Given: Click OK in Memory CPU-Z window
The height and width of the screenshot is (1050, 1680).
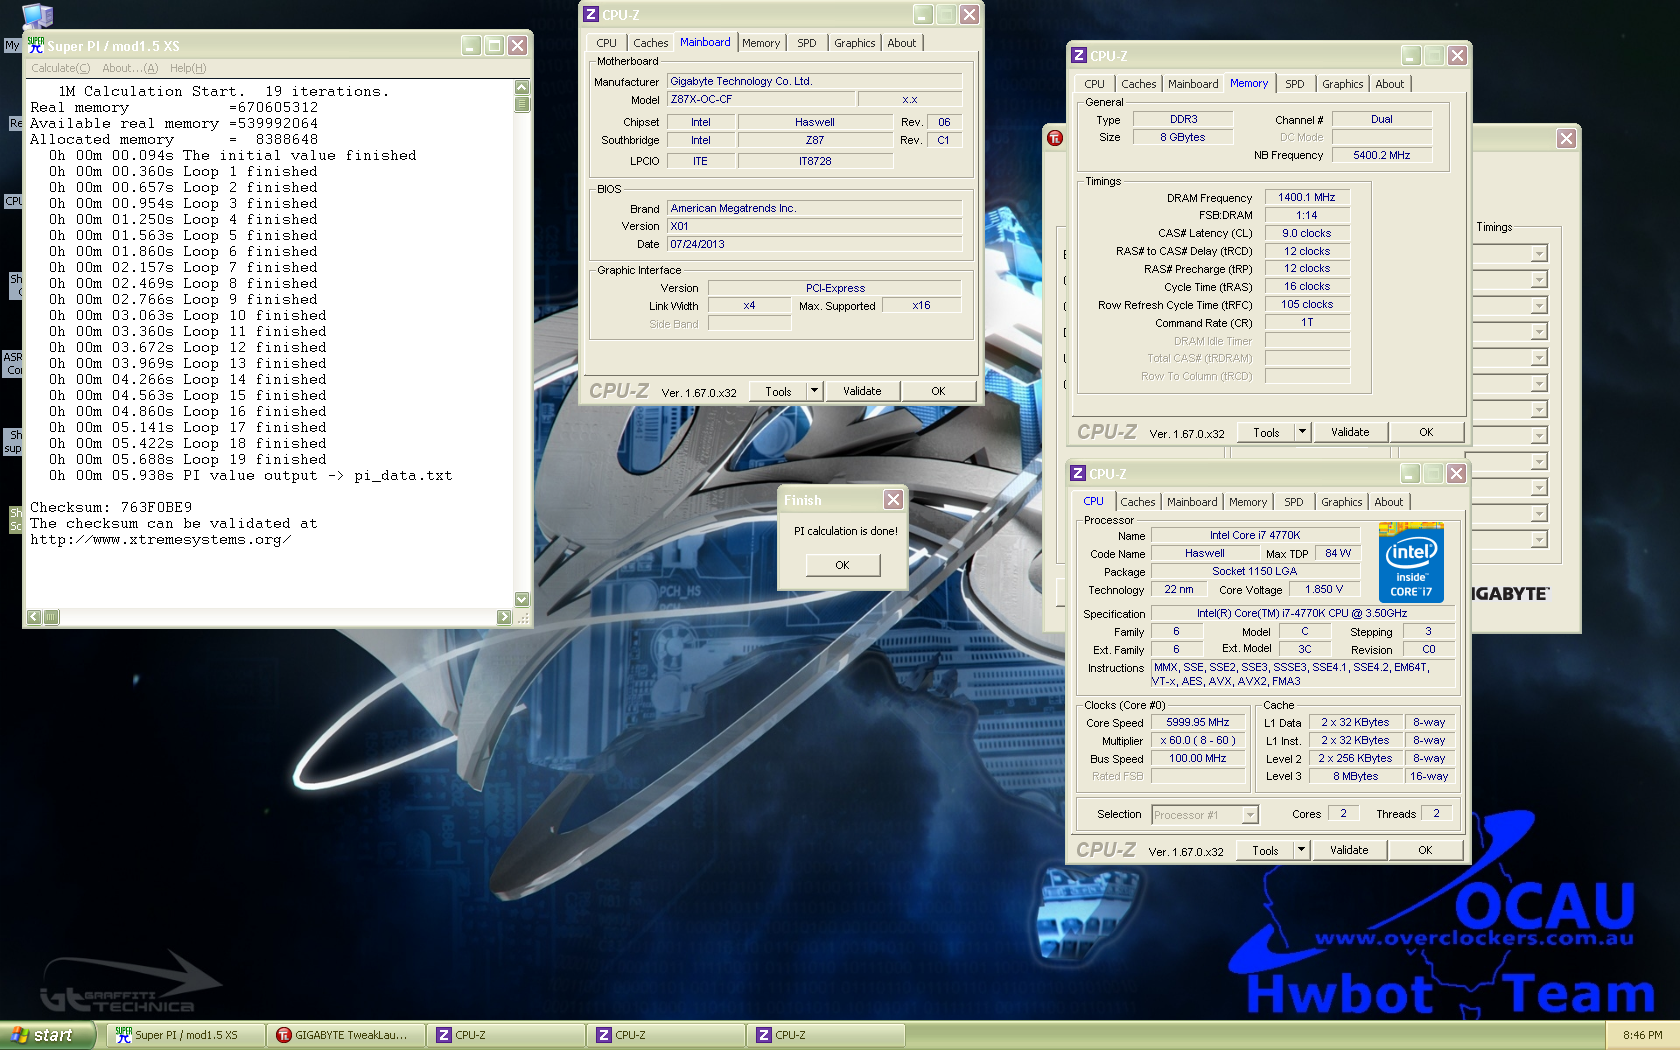Looking at the screenshot, I should click(1426, 432).
